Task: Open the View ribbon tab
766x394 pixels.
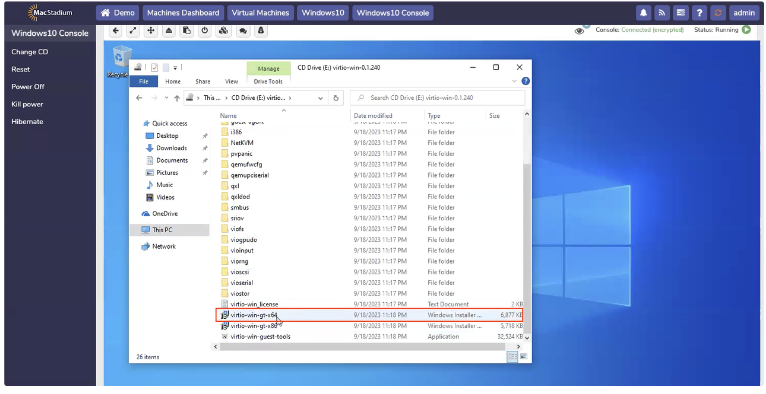Action: (231, 82)
